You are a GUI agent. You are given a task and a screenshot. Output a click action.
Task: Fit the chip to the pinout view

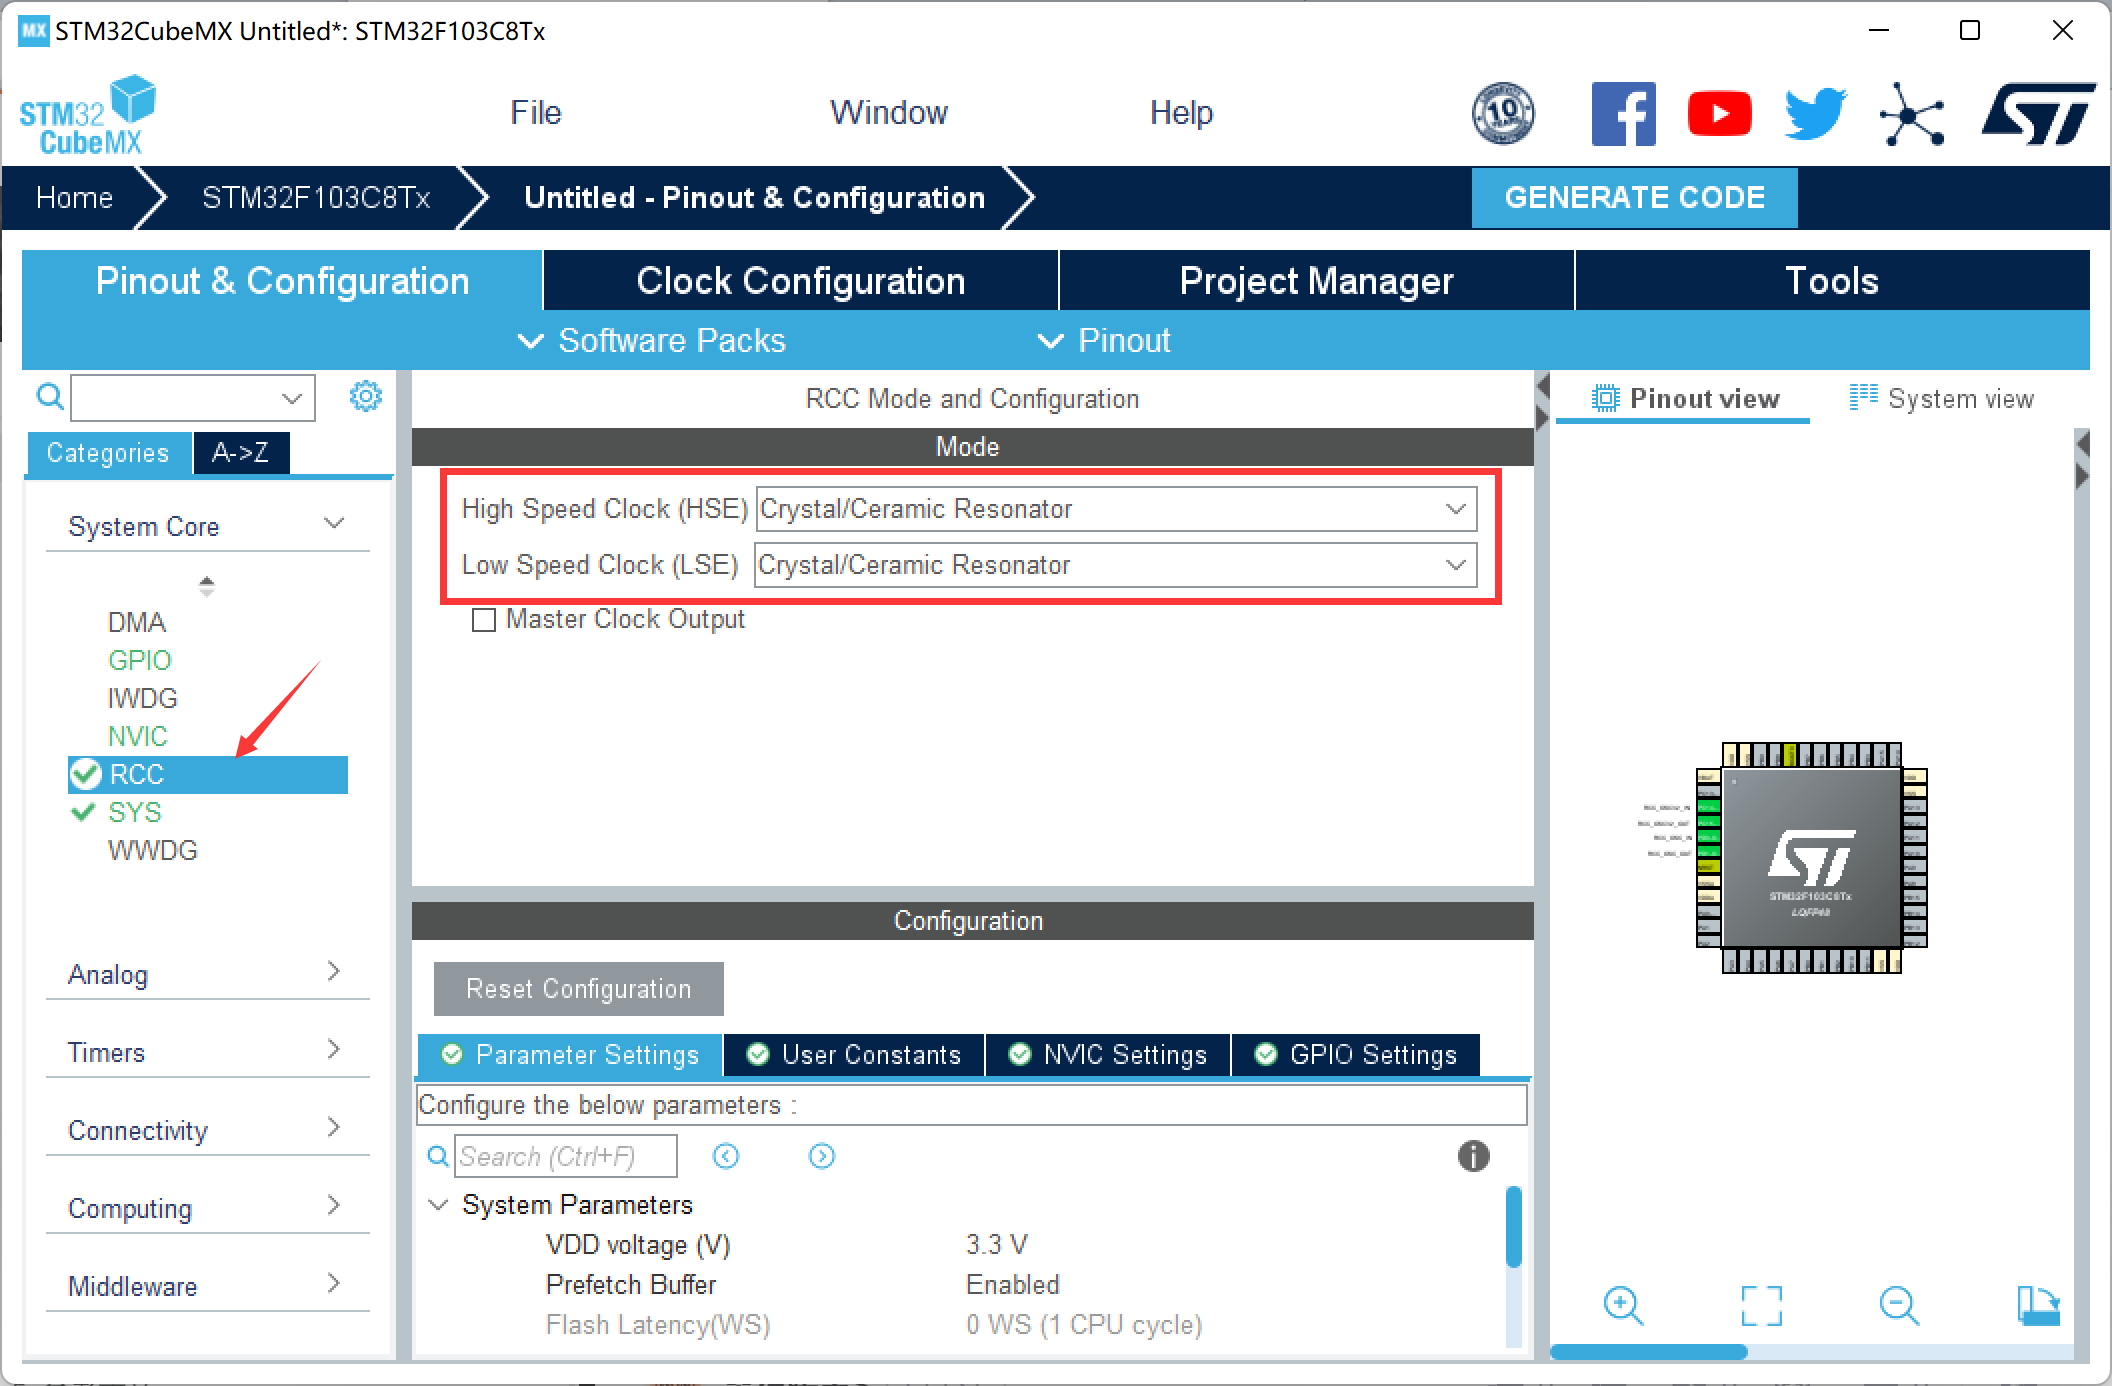tap(1761, 1305)
